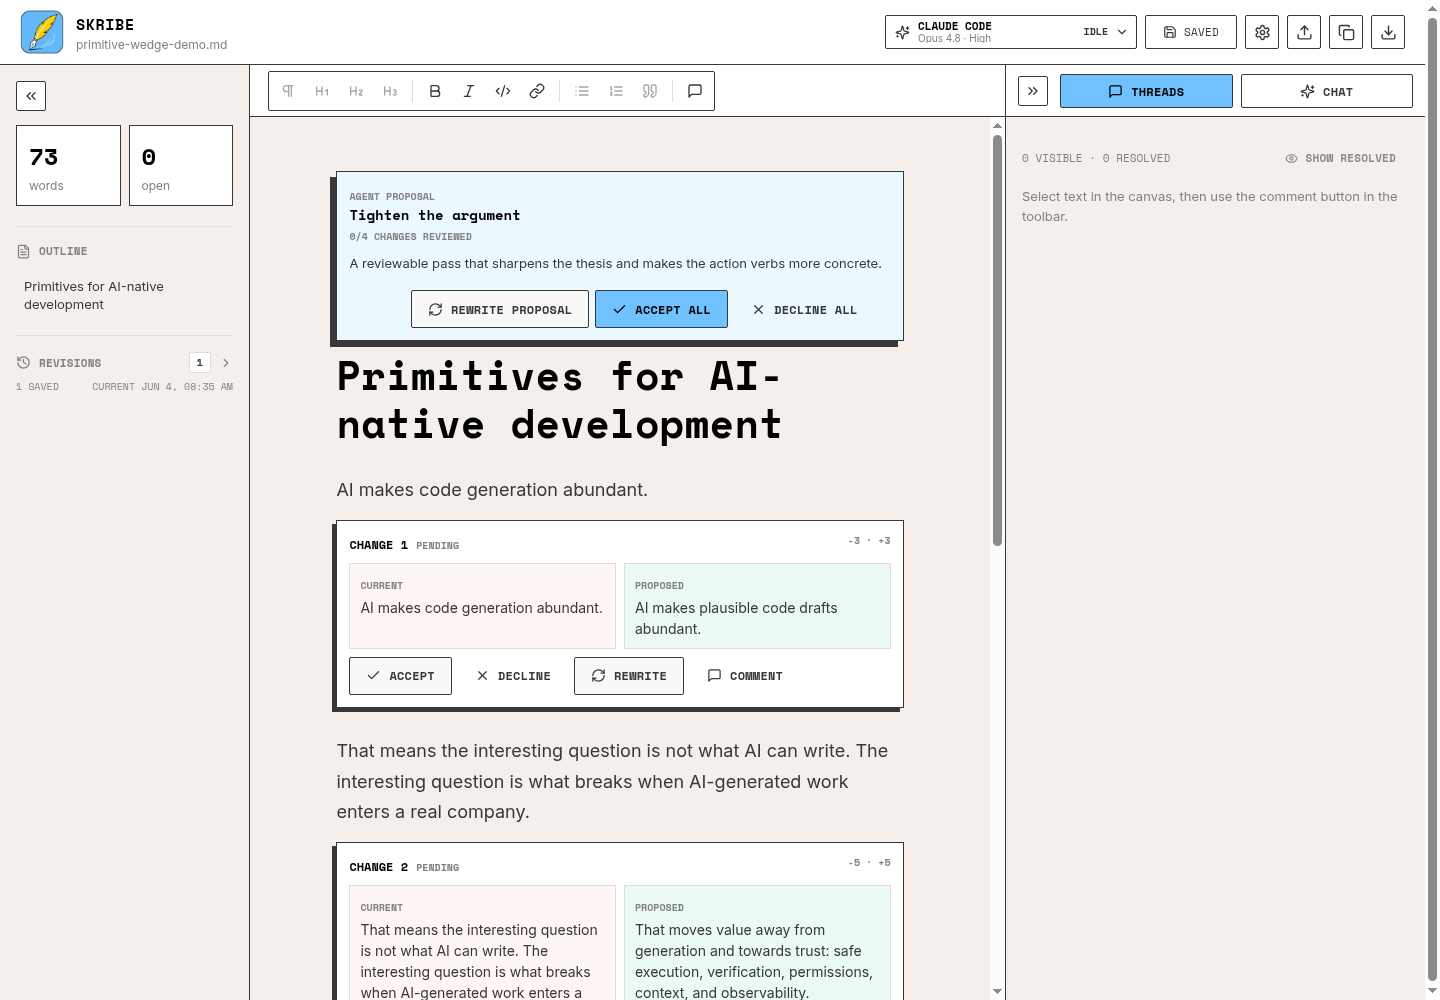
Task: Click the editor scrollbar up arrow
Action: tap(997, 125)
